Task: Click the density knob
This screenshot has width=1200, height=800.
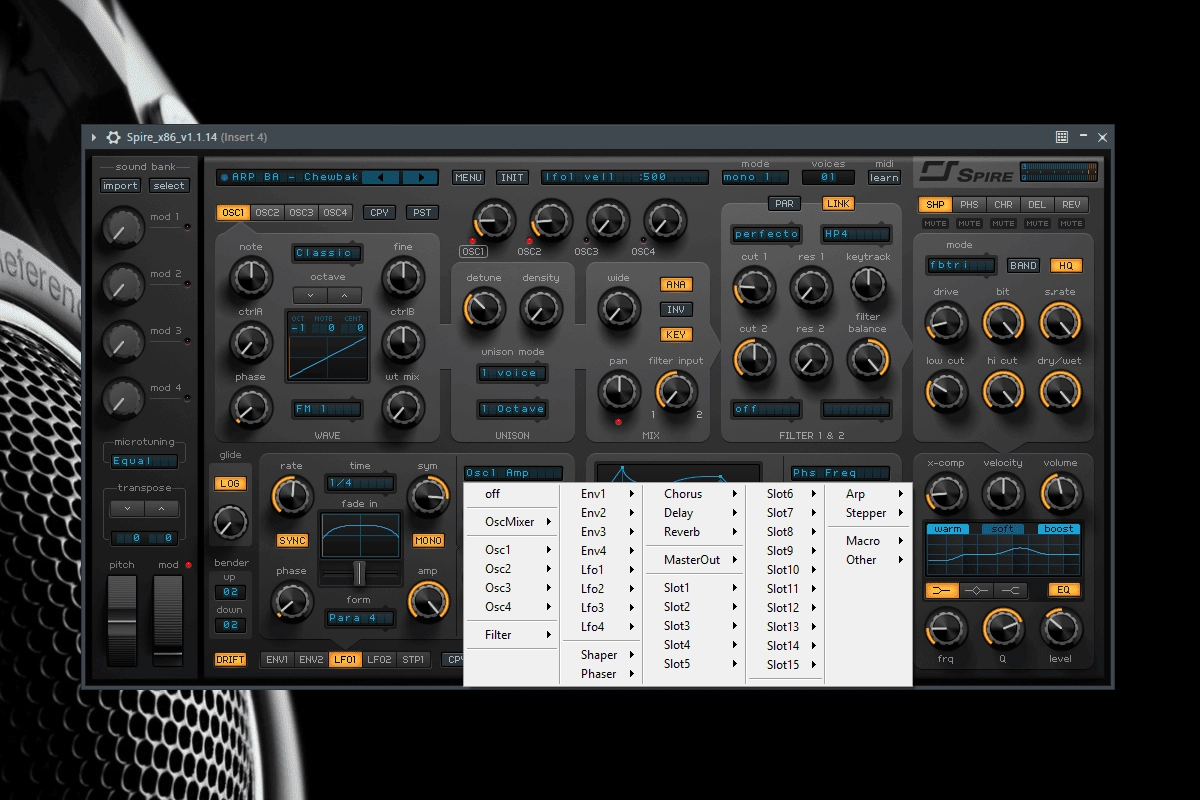Action: point(541,308)
